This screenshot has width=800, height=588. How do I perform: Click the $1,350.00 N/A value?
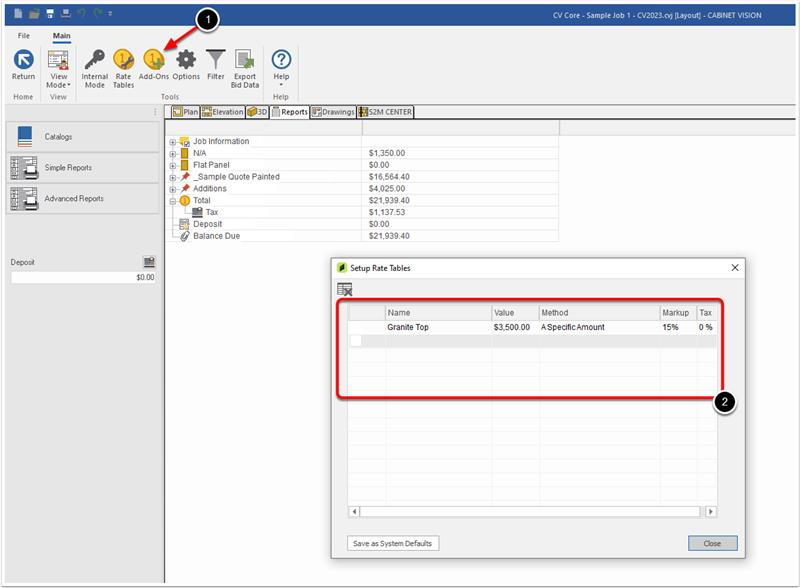387,153
